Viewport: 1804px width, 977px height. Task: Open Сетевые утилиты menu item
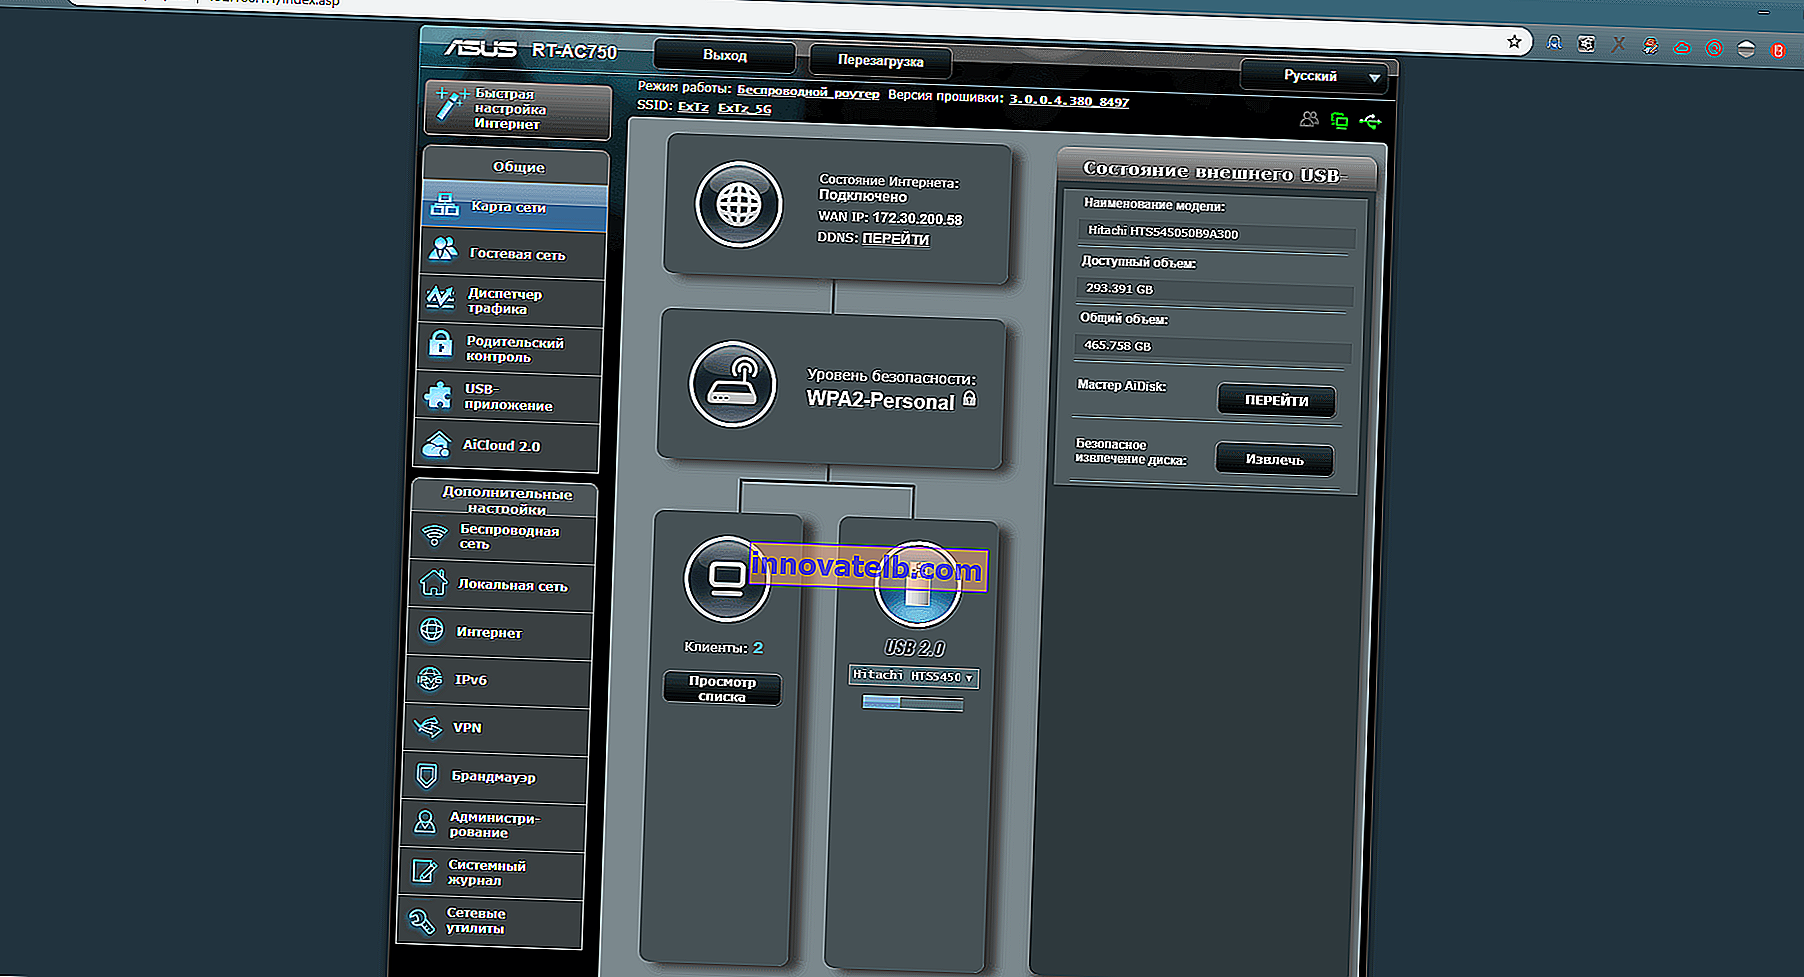[489, 921]
